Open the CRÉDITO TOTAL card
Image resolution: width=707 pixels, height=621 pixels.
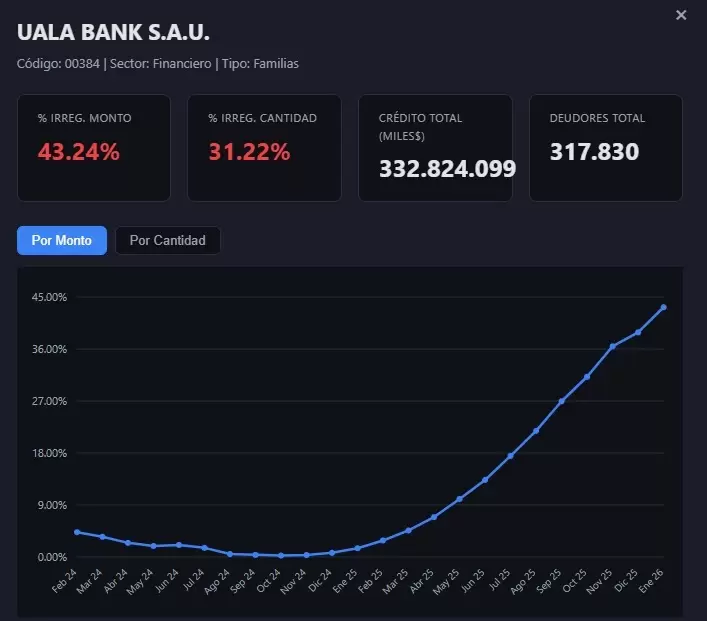(x=435, y=148)
